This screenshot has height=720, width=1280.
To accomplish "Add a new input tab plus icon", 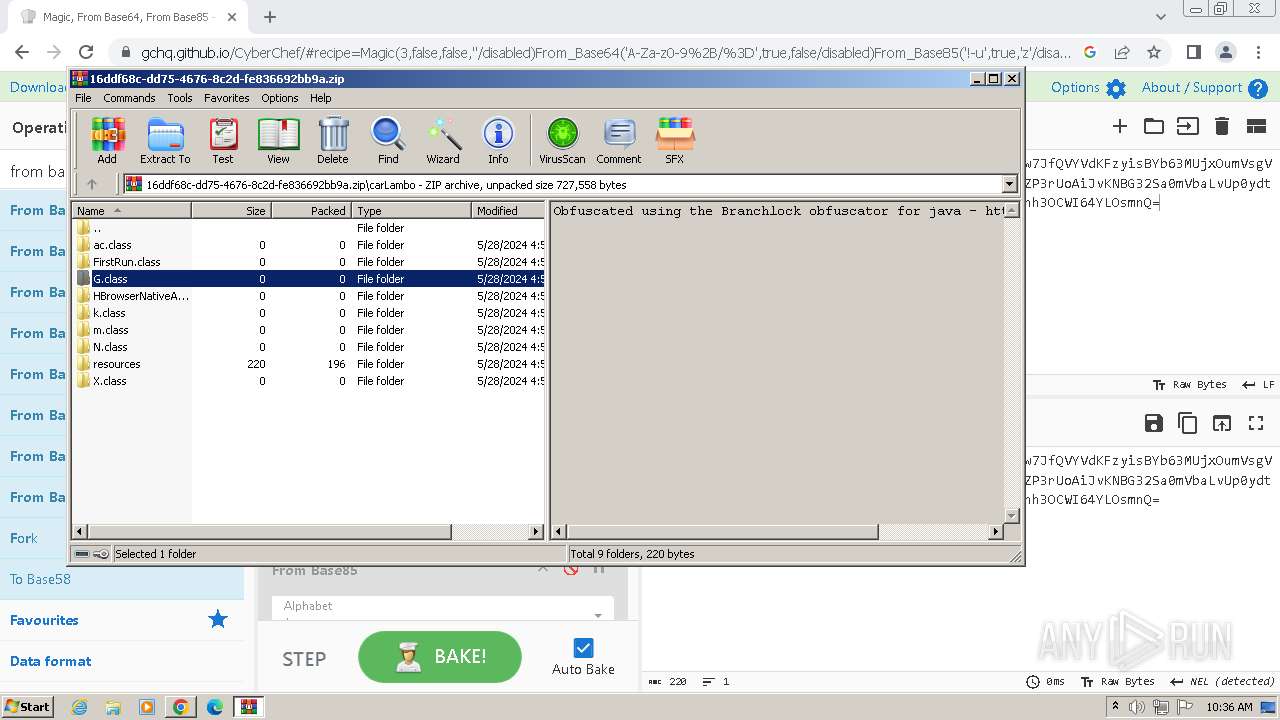I will (1120, 126).
